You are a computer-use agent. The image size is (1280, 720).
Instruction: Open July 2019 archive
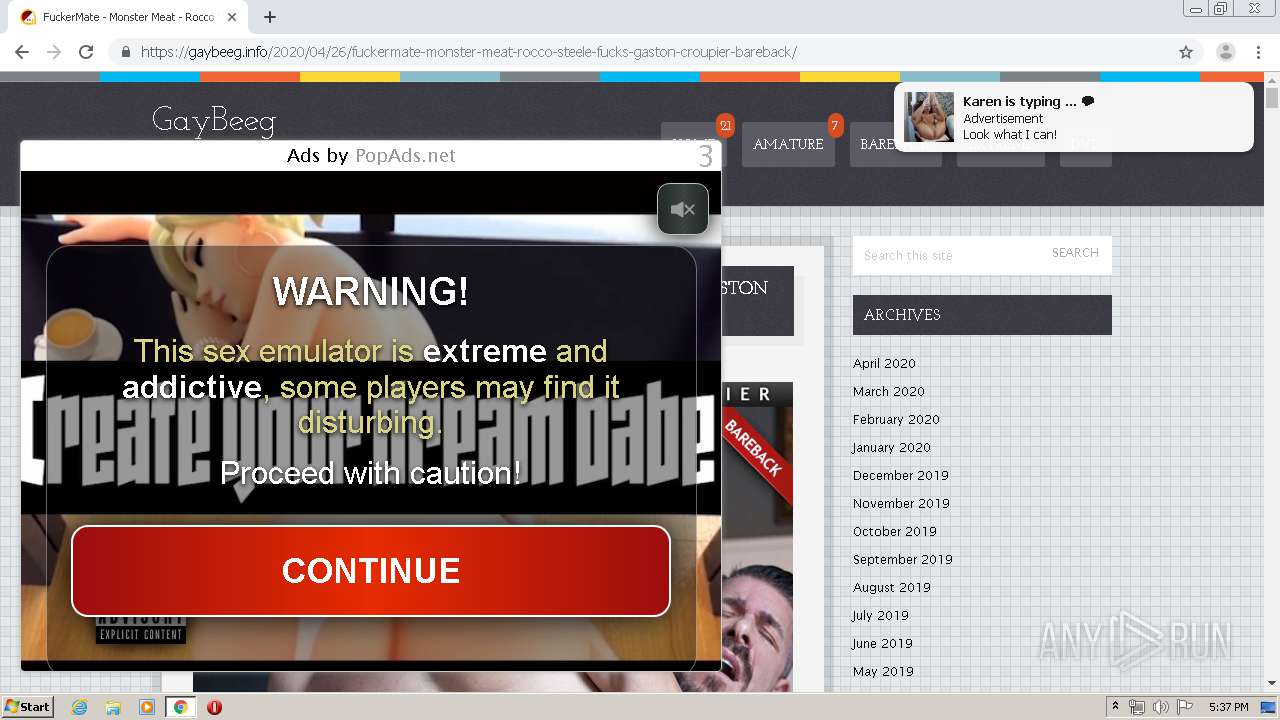pos(881,615)
